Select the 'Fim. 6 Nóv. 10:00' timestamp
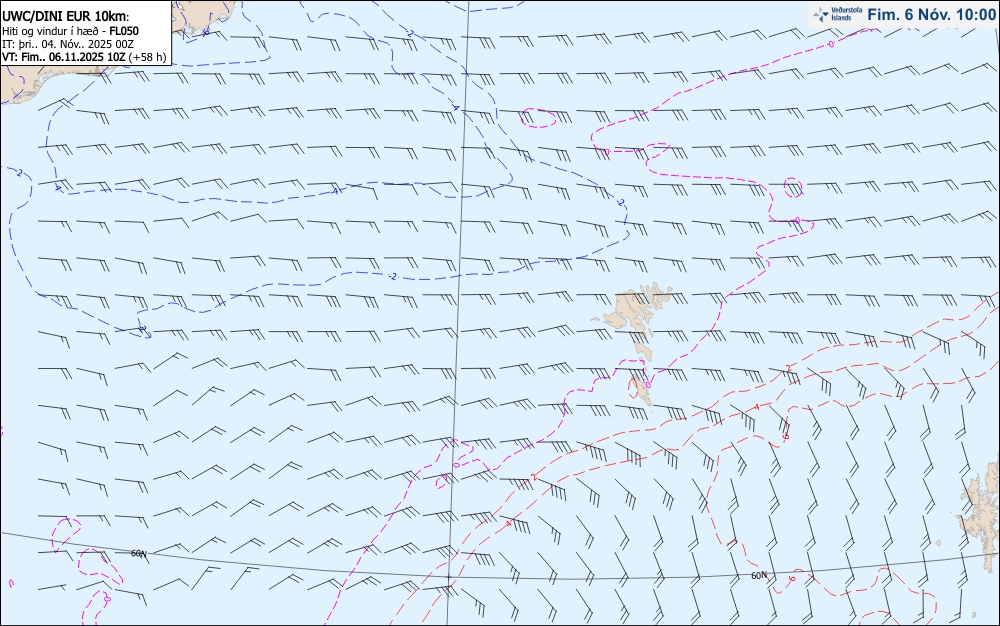This screenshot has height=626, width=1000. click(931, 14)
